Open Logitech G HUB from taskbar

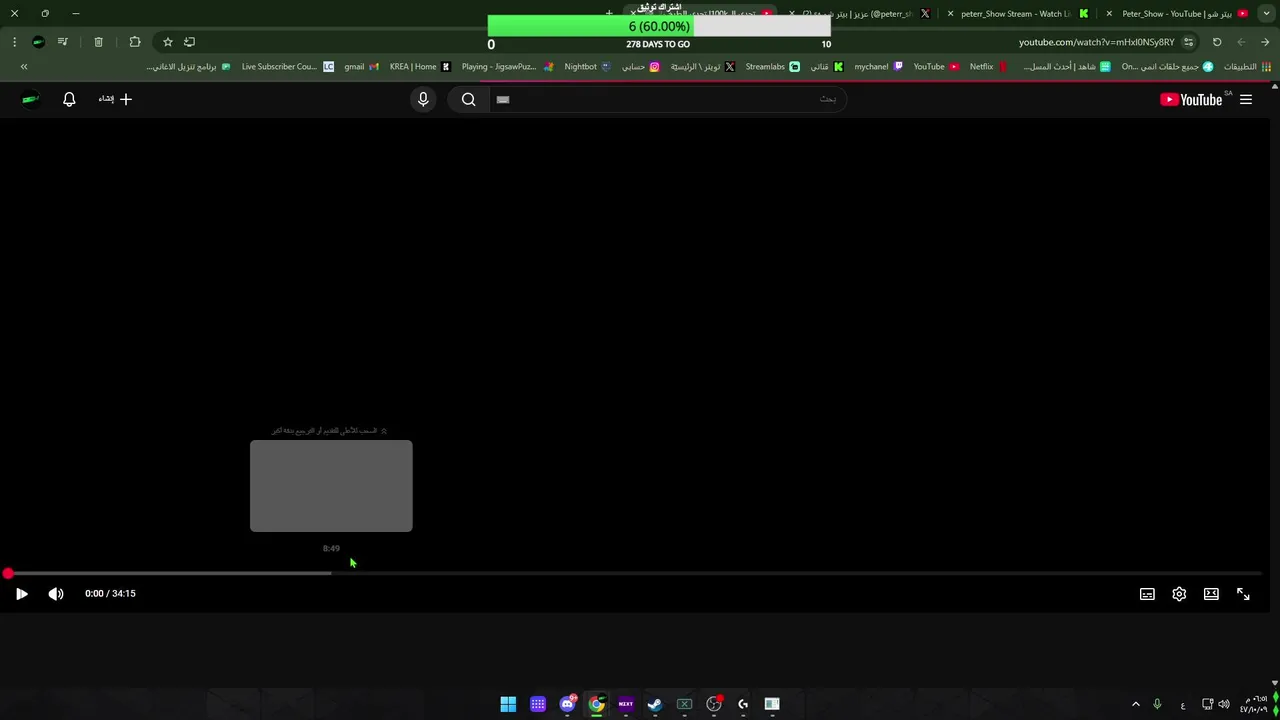coord(743,704)
